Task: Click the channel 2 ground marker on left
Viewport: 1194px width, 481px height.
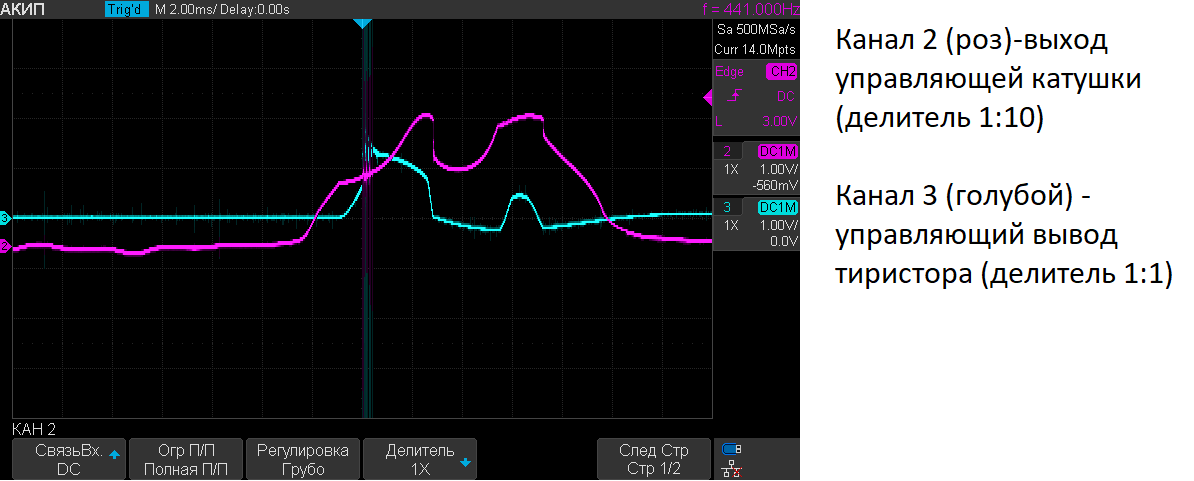Action: click(5, 246)
